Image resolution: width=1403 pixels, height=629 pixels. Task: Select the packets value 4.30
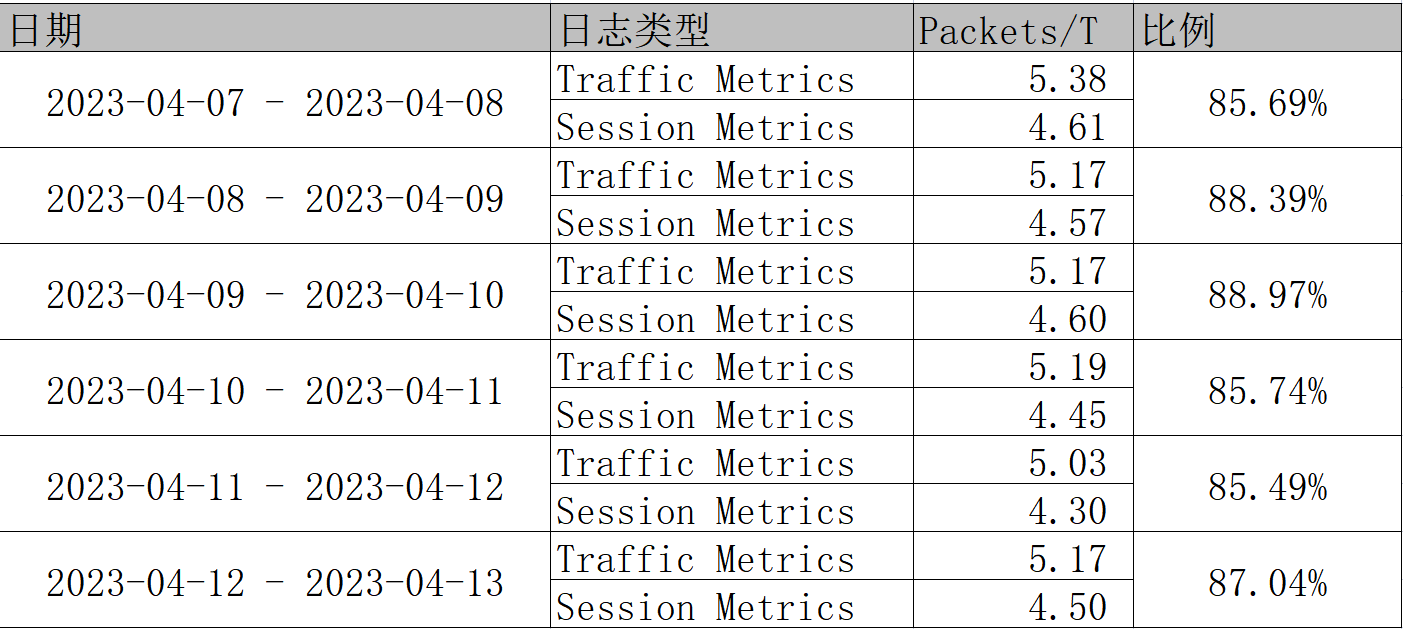[1067, 510]
